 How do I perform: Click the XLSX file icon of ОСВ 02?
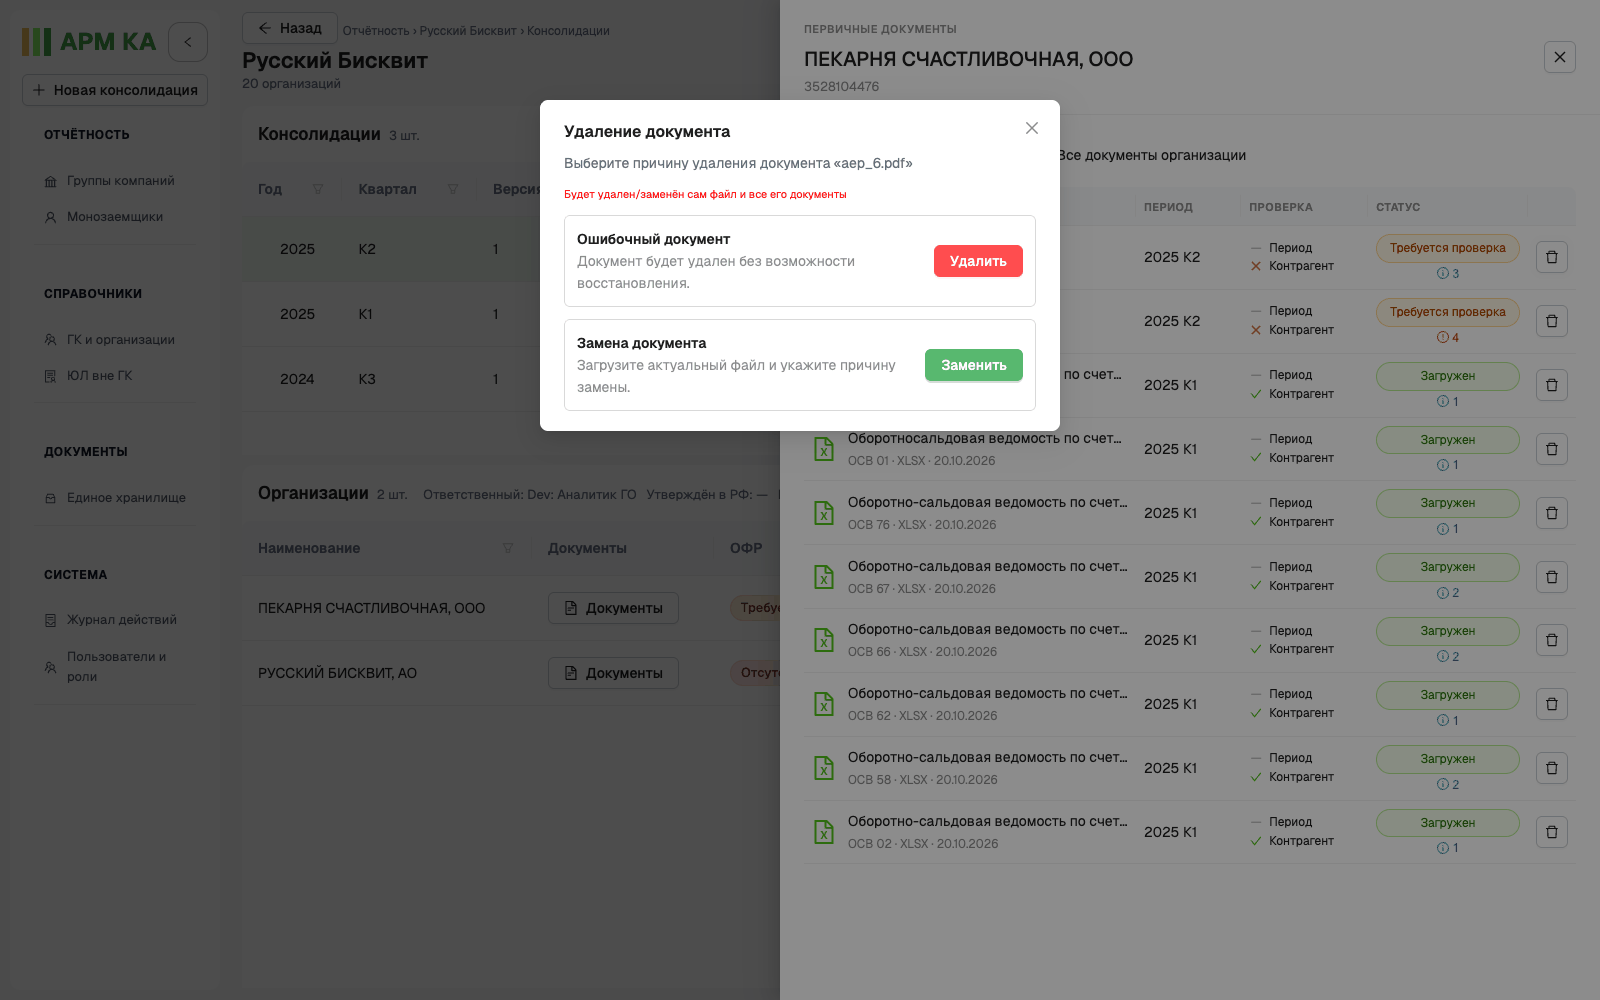click(x=824, y=832)
